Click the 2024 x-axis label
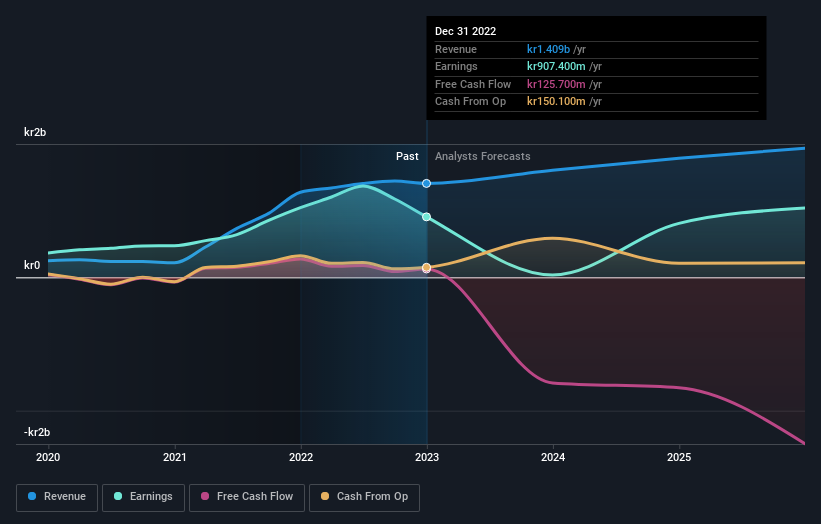 click(x=553, y=458)
